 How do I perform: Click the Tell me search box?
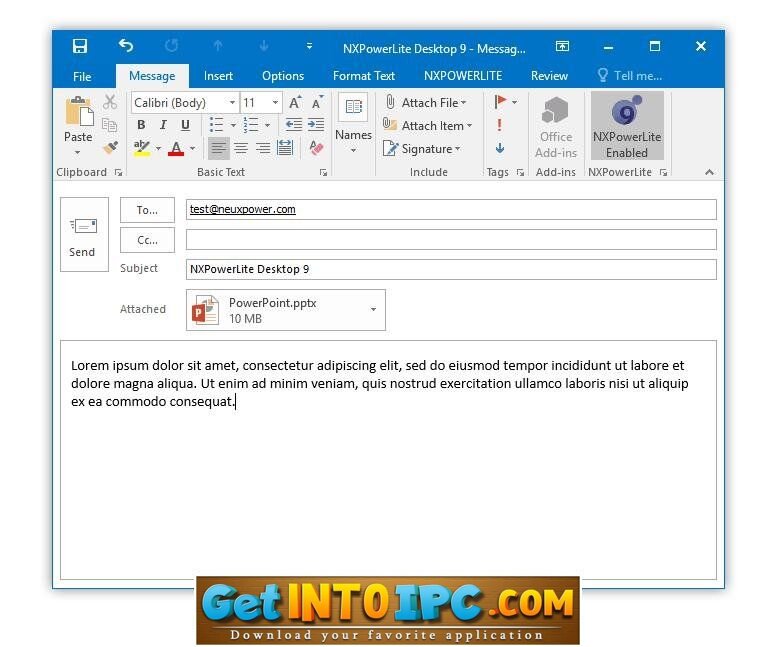(x=630, y=76)
